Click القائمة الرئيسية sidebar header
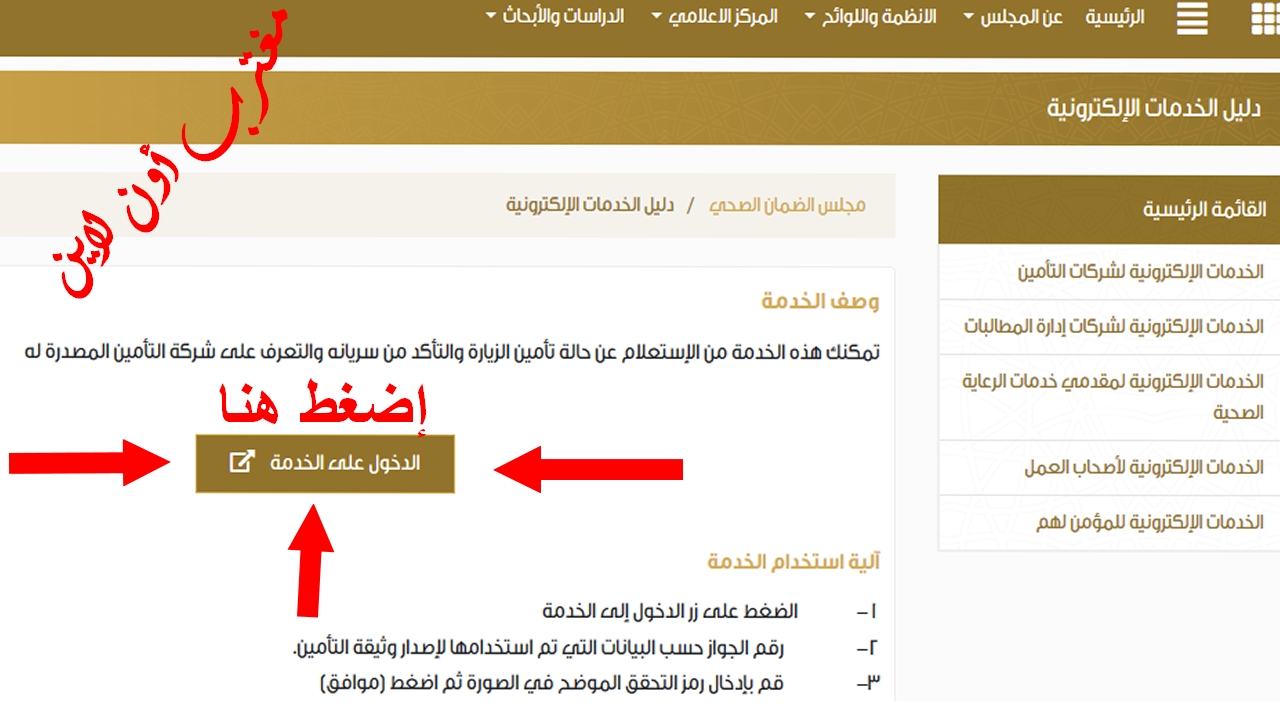Screen dimensions: 1280x720 1109,210
